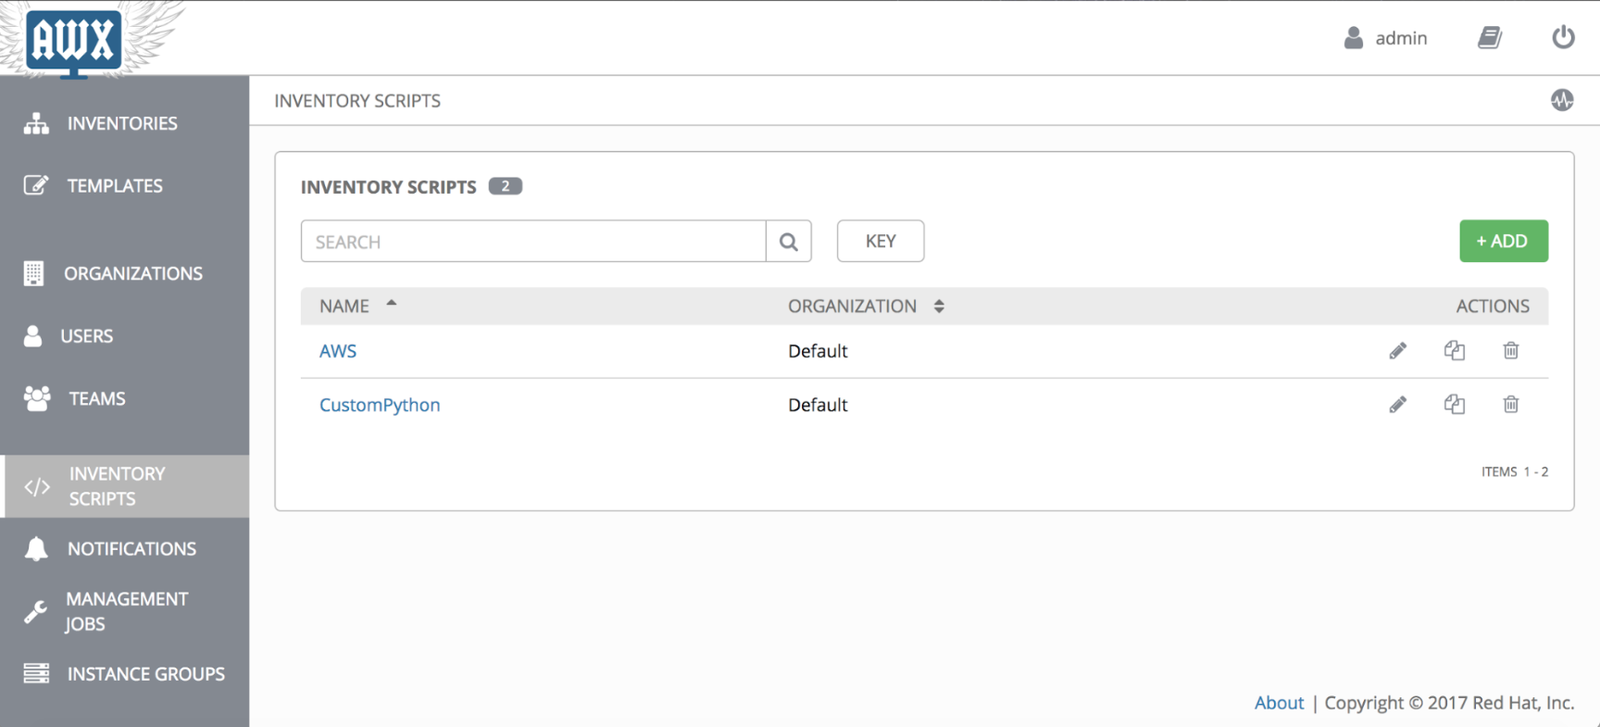Open the CustomPython script link
The image size is (1600, 727).
point(380,405)
